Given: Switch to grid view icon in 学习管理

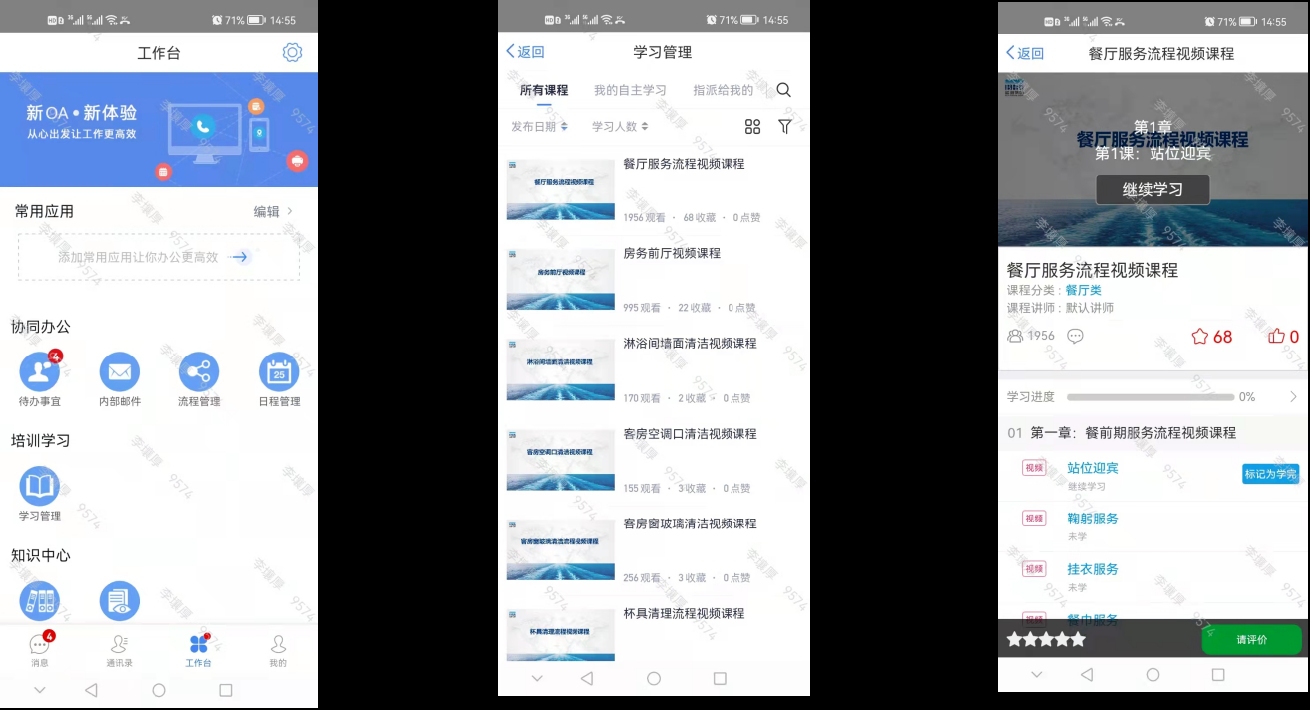Looking at the screenshot, I should (753, 127).
